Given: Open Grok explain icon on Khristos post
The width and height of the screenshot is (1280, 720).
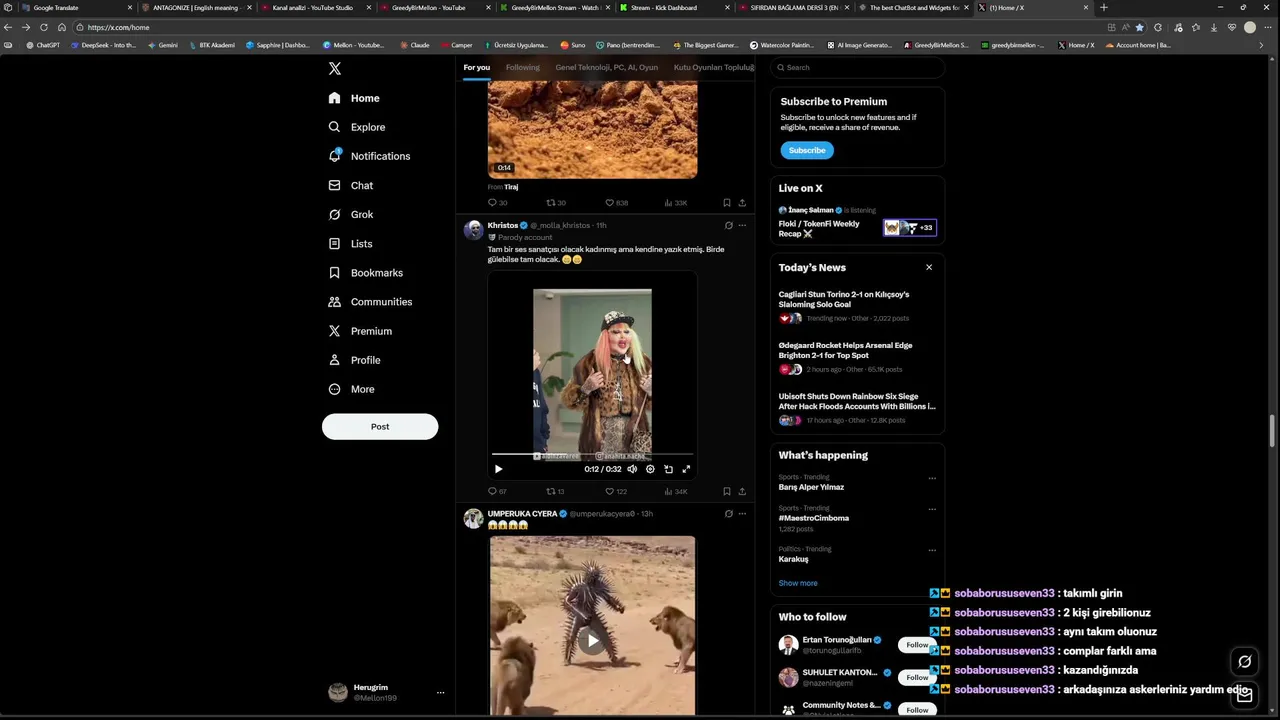Looking at the screenshot, I should click(x=728, y=225).
